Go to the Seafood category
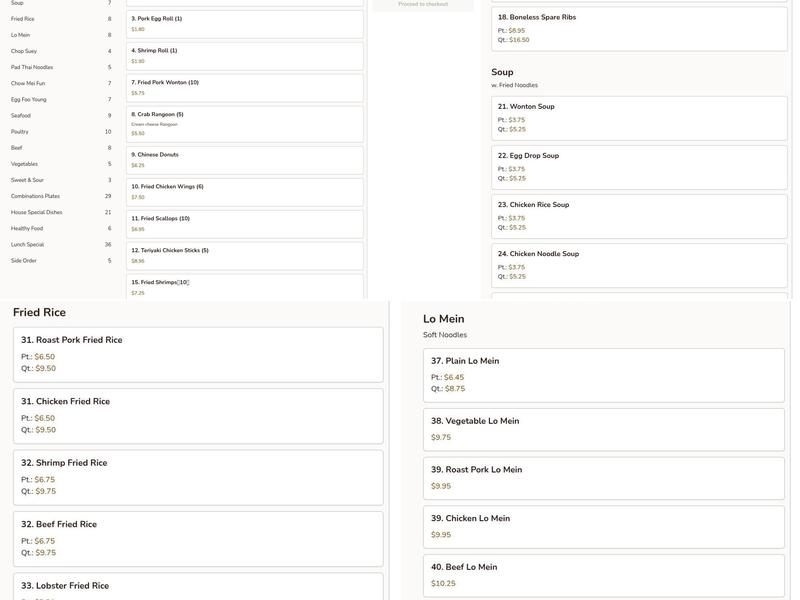 (x=20, y=116)
